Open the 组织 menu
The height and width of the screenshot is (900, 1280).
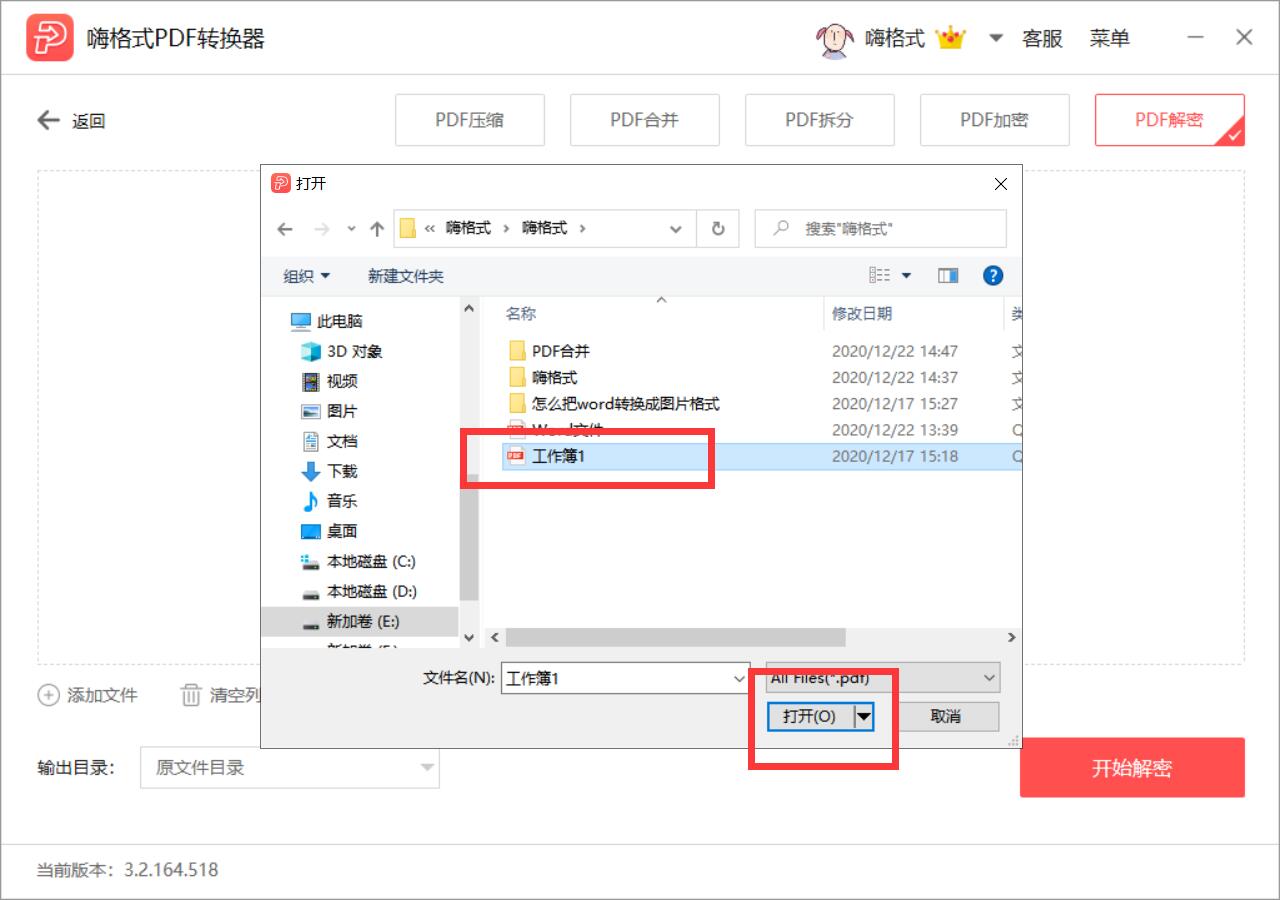click(306, 276)
